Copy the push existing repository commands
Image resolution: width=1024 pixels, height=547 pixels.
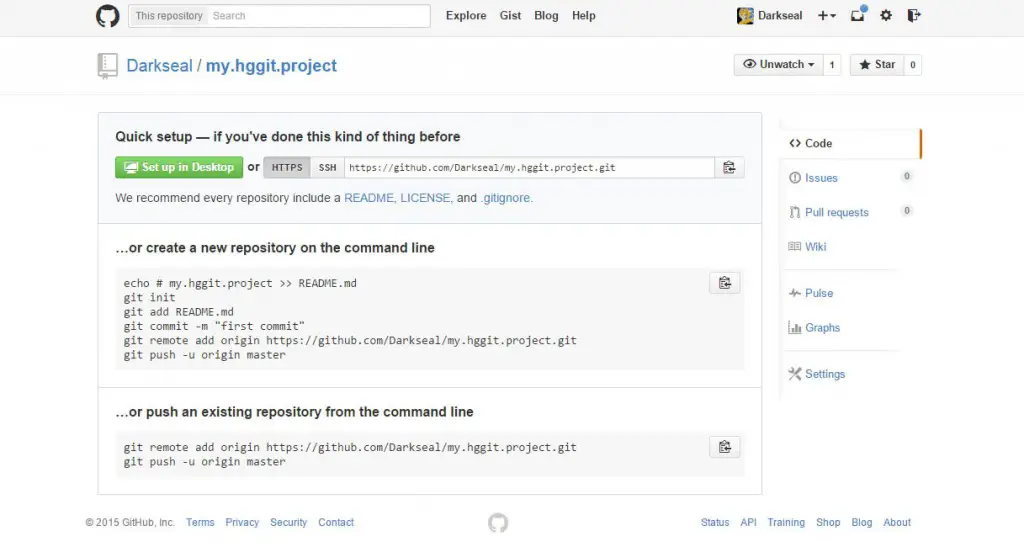pos(724,447)
